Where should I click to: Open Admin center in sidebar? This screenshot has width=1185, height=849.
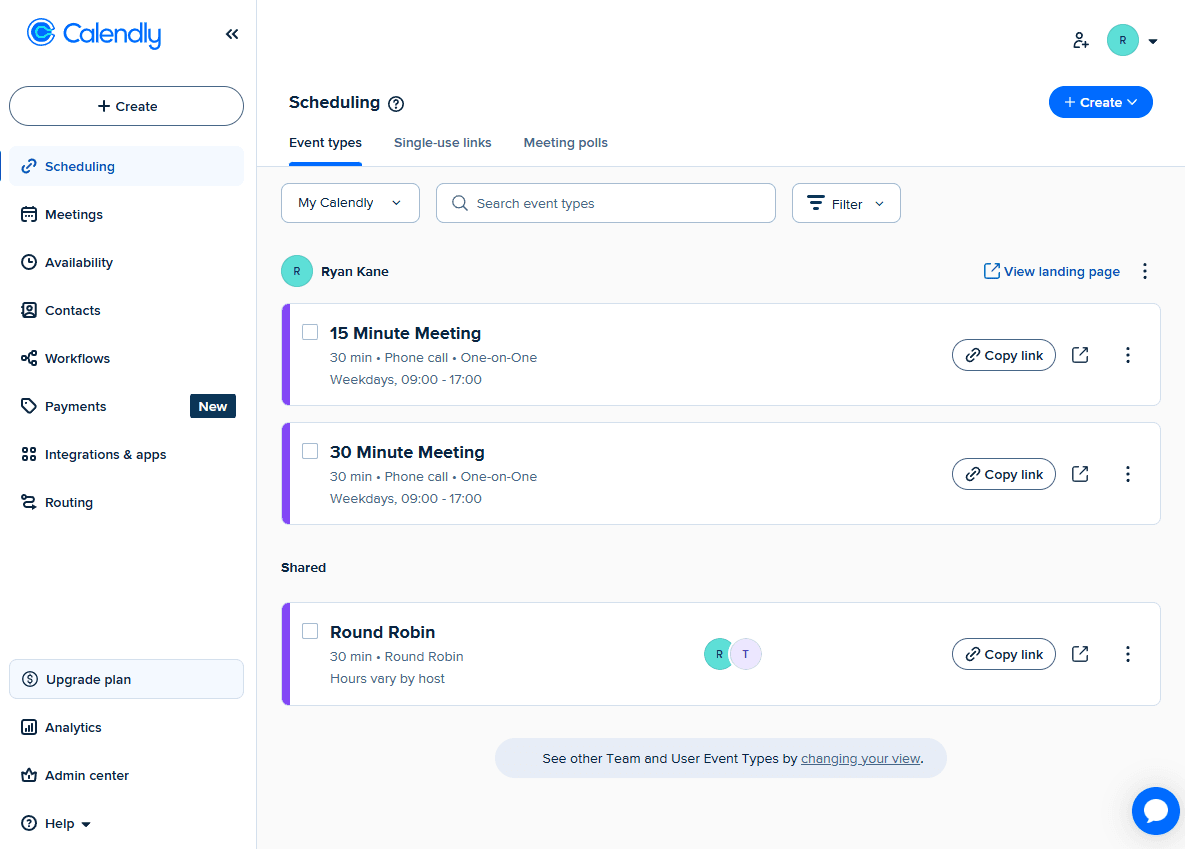click(x=126, y=776)
